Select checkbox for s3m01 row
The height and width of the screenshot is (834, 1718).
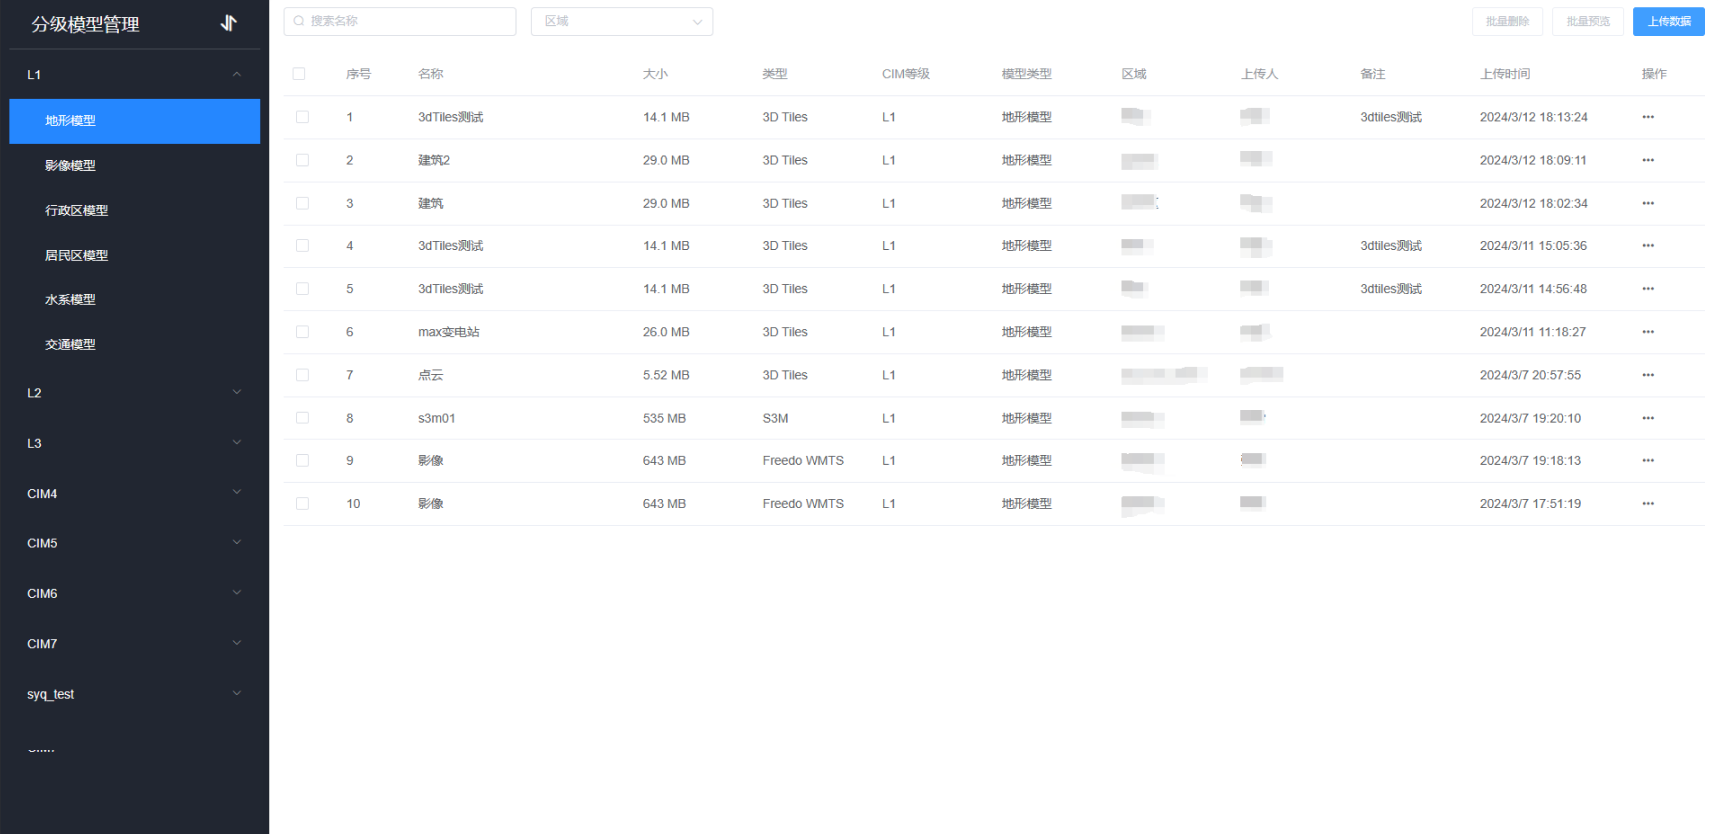[x=302, y=418]
